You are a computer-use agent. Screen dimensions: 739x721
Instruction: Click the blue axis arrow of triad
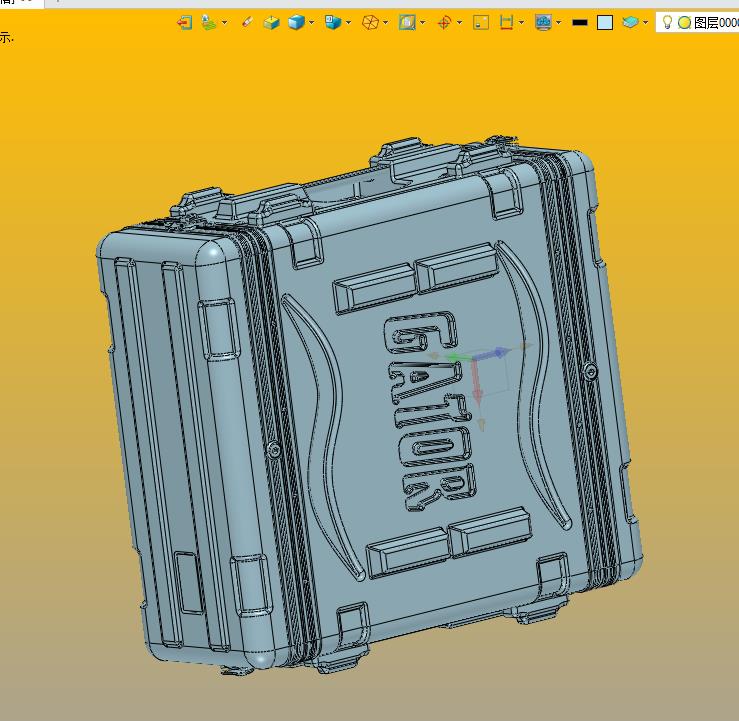pos(493,353)
